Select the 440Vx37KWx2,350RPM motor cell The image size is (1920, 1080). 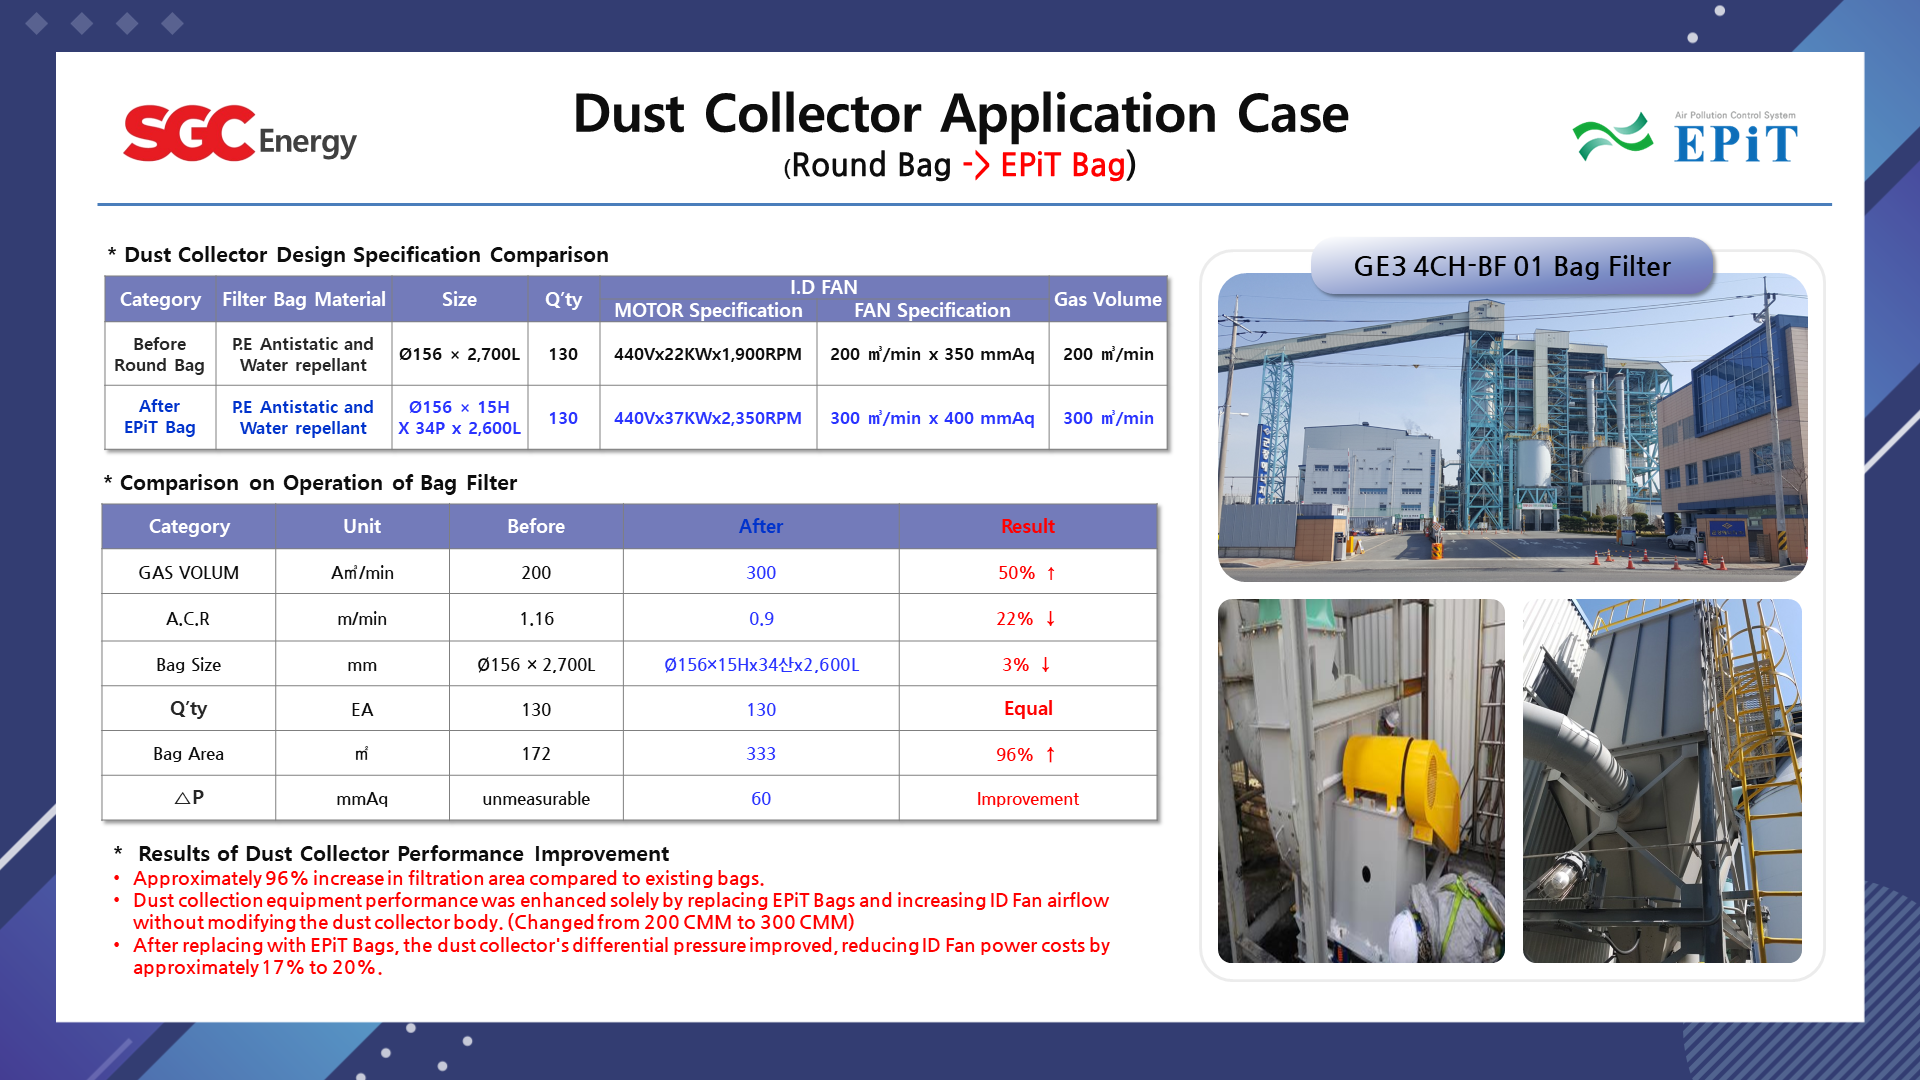[x=707, y=418]
